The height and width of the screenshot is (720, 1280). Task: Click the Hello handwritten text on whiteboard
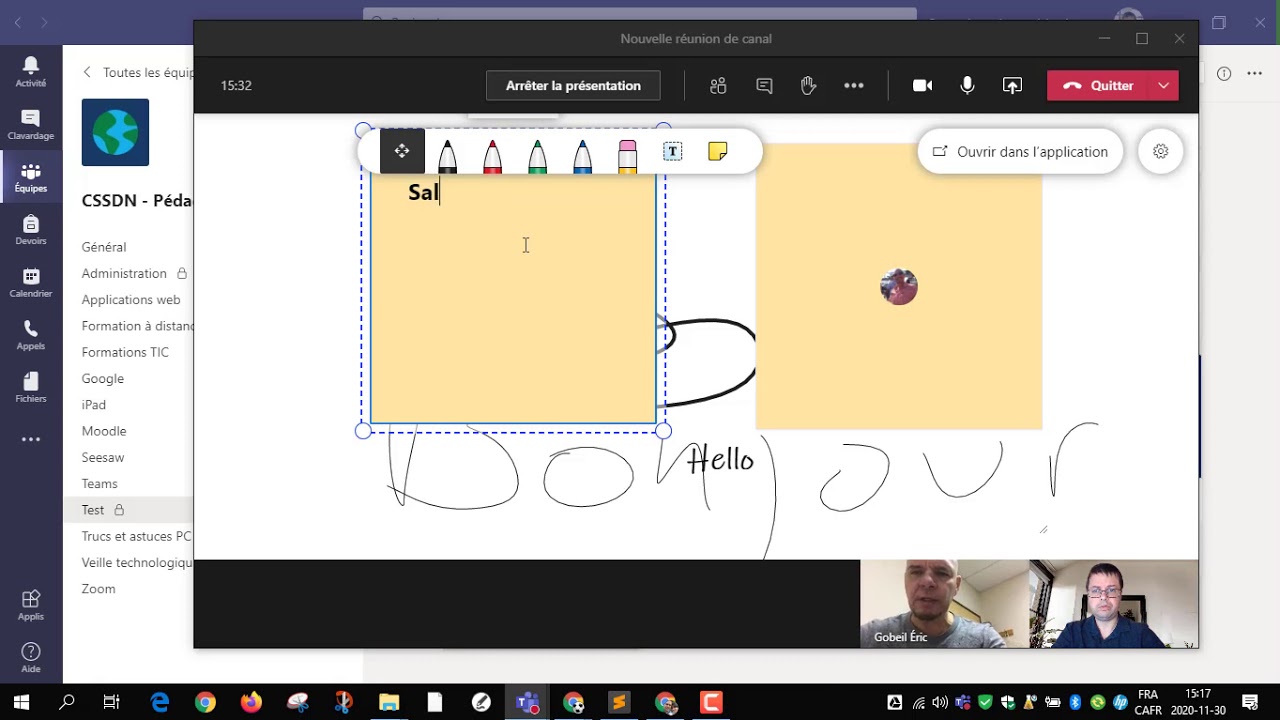tap(720, 460)
